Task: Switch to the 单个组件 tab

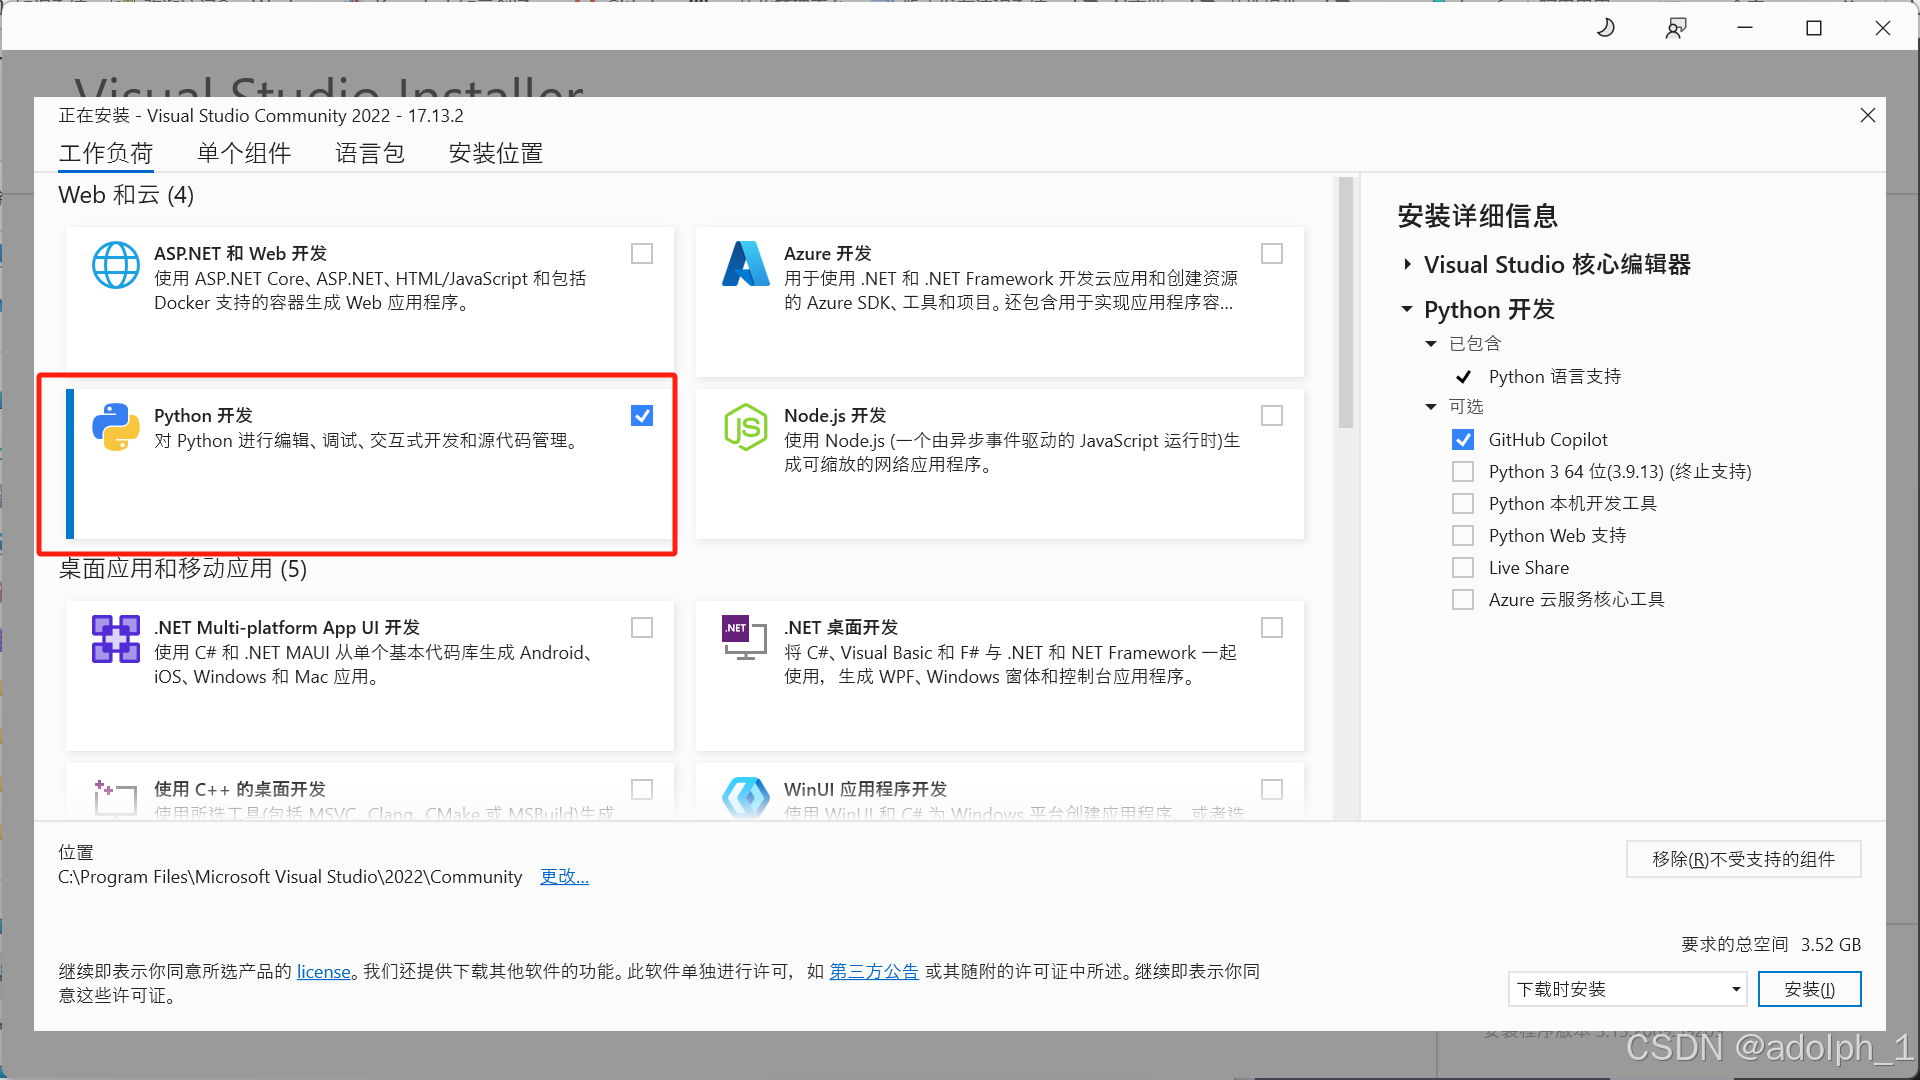Action: (244, 153)
